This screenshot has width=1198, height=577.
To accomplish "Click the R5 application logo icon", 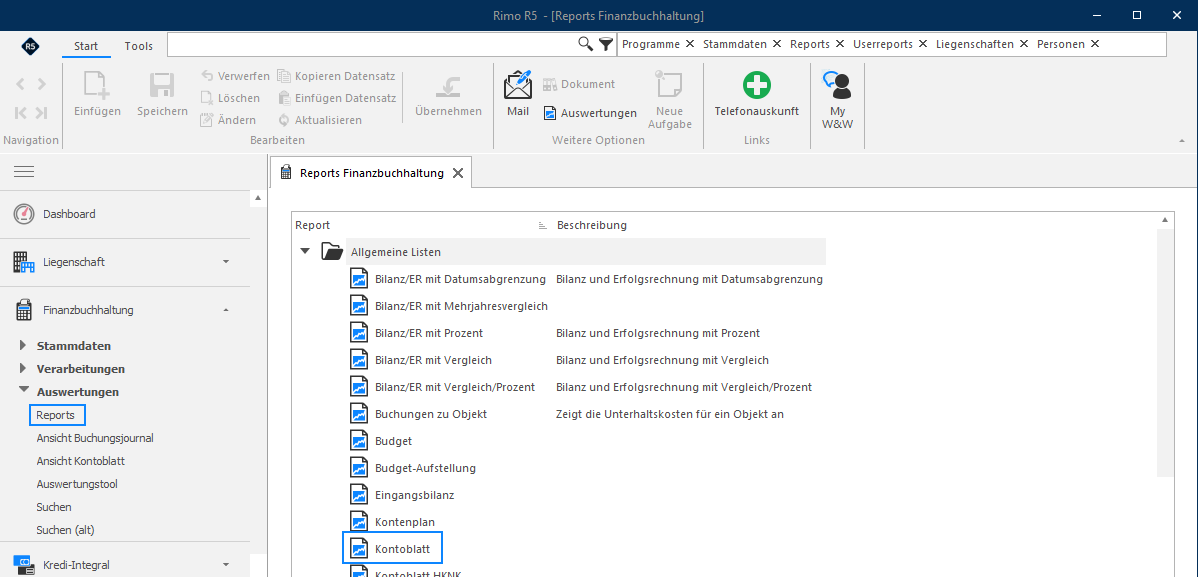I will [x=31, y=46].
